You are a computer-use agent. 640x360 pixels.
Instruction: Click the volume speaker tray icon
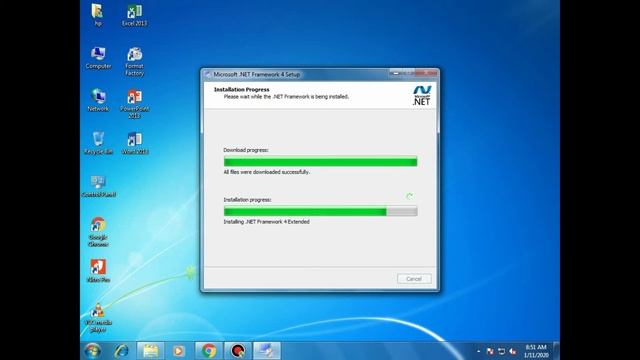click(x=513, y=351)
